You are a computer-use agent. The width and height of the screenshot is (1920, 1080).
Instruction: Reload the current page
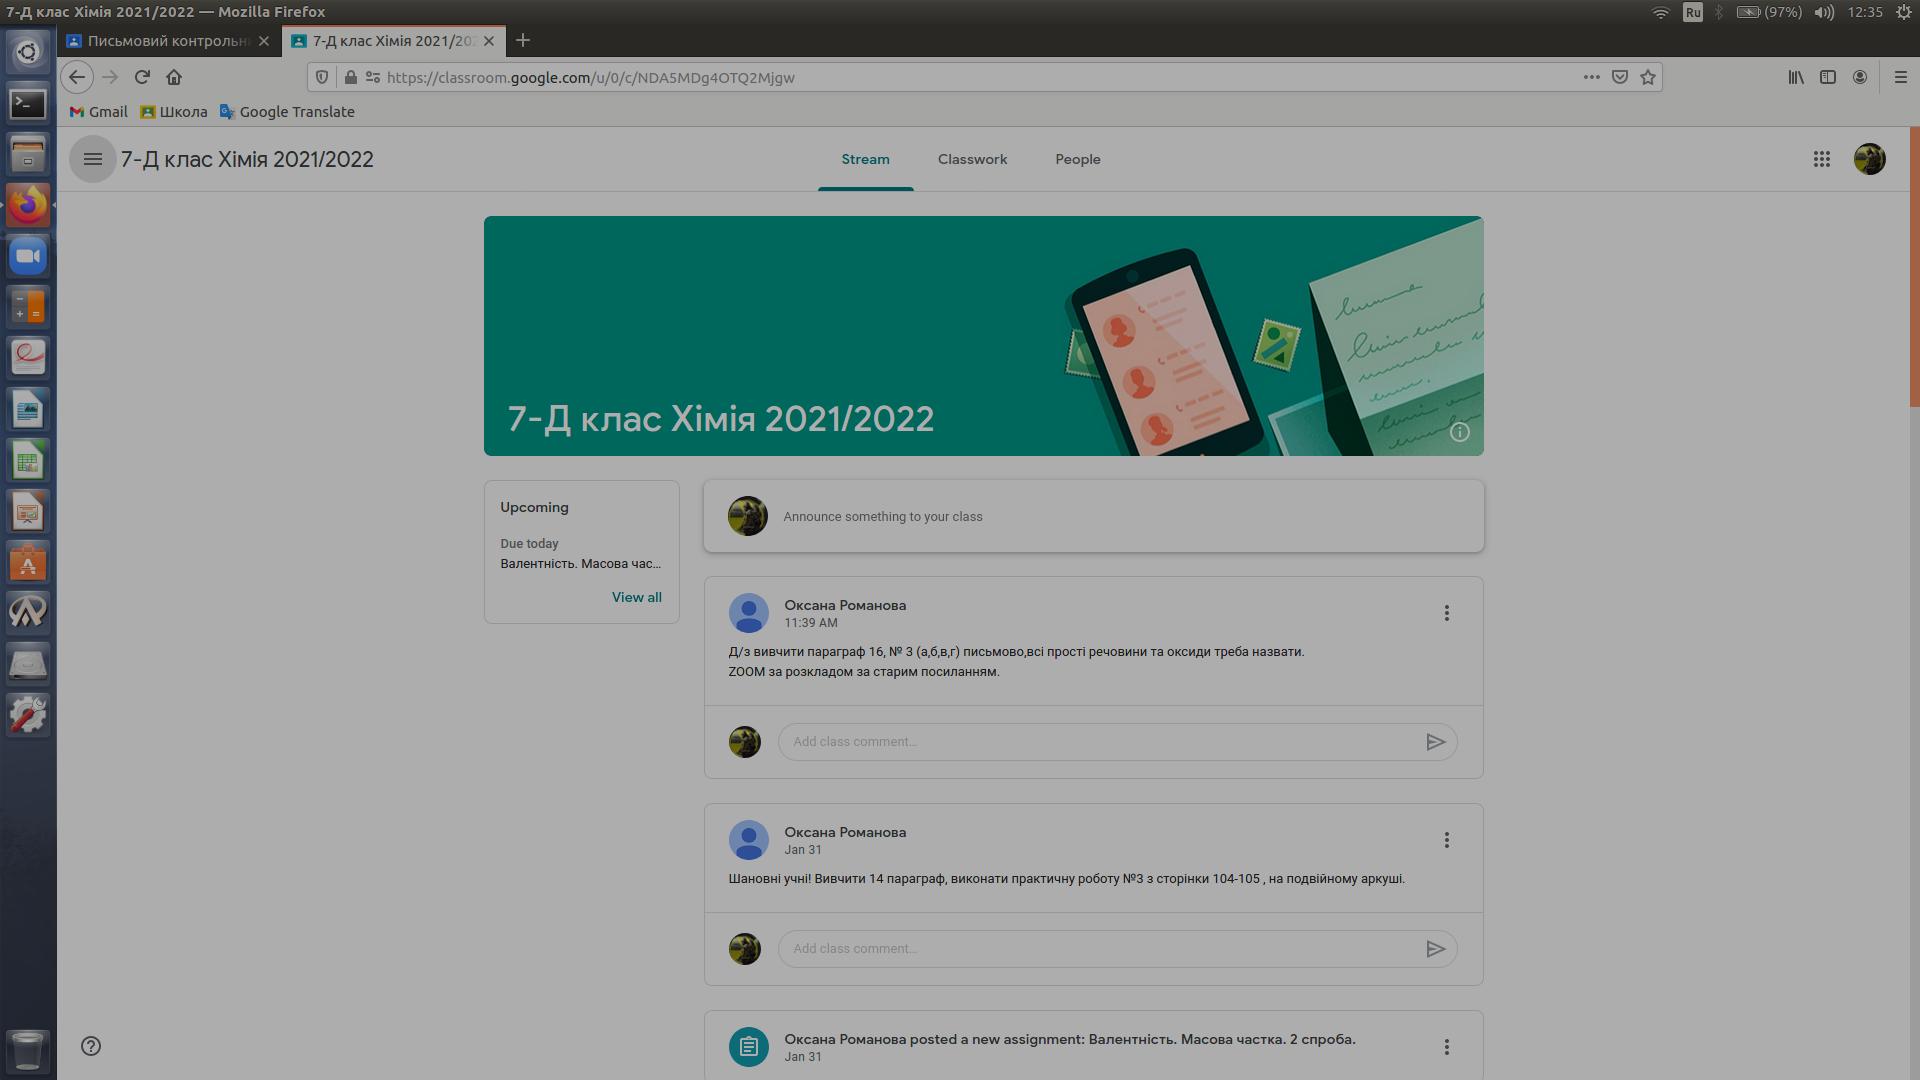click(x=142, y=77)
